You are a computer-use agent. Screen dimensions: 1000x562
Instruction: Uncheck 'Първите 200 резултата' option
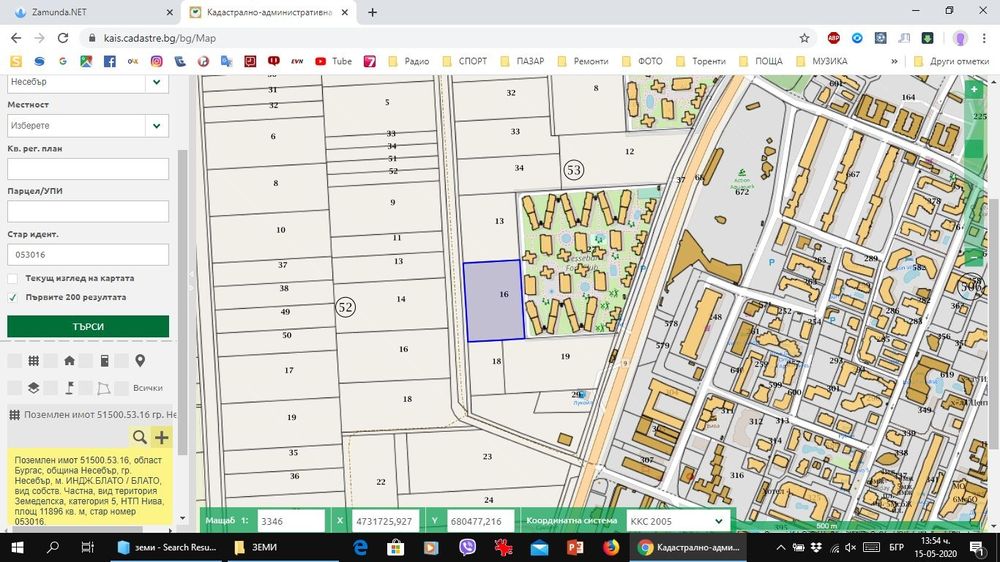point(13,297)
